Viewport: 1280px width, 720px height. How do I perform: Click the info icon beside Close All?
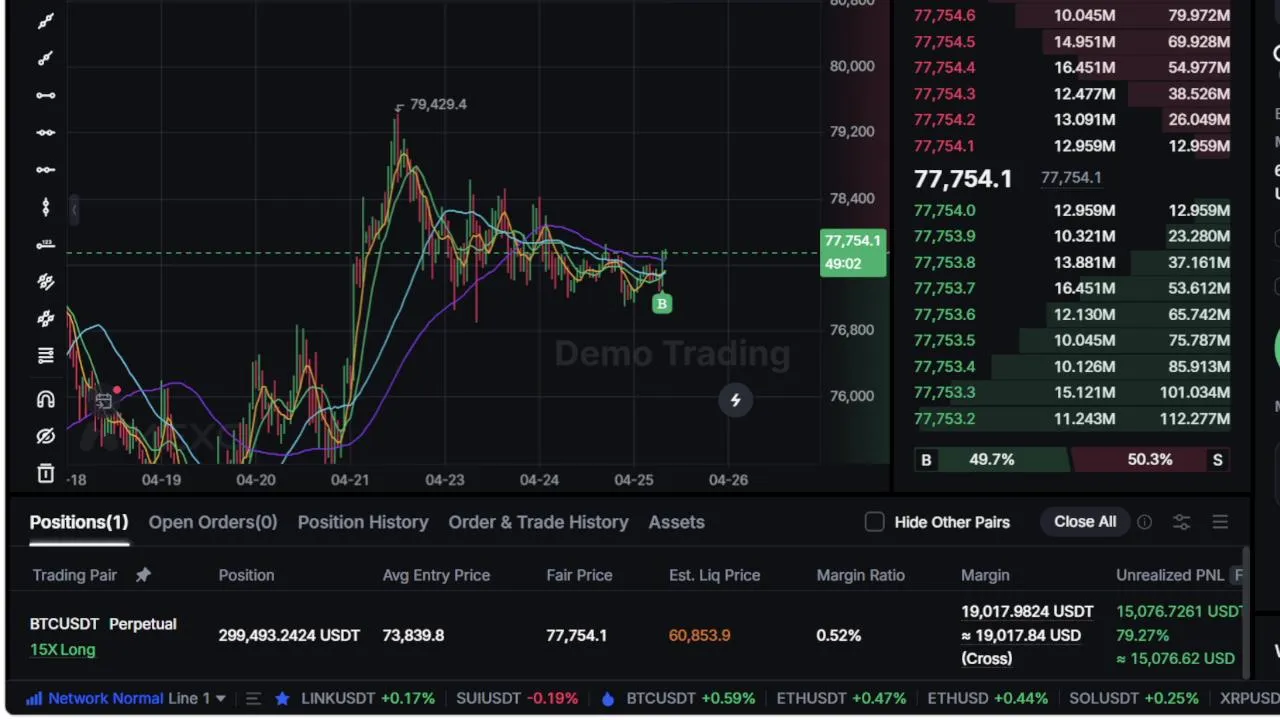tap(1144, 522)
